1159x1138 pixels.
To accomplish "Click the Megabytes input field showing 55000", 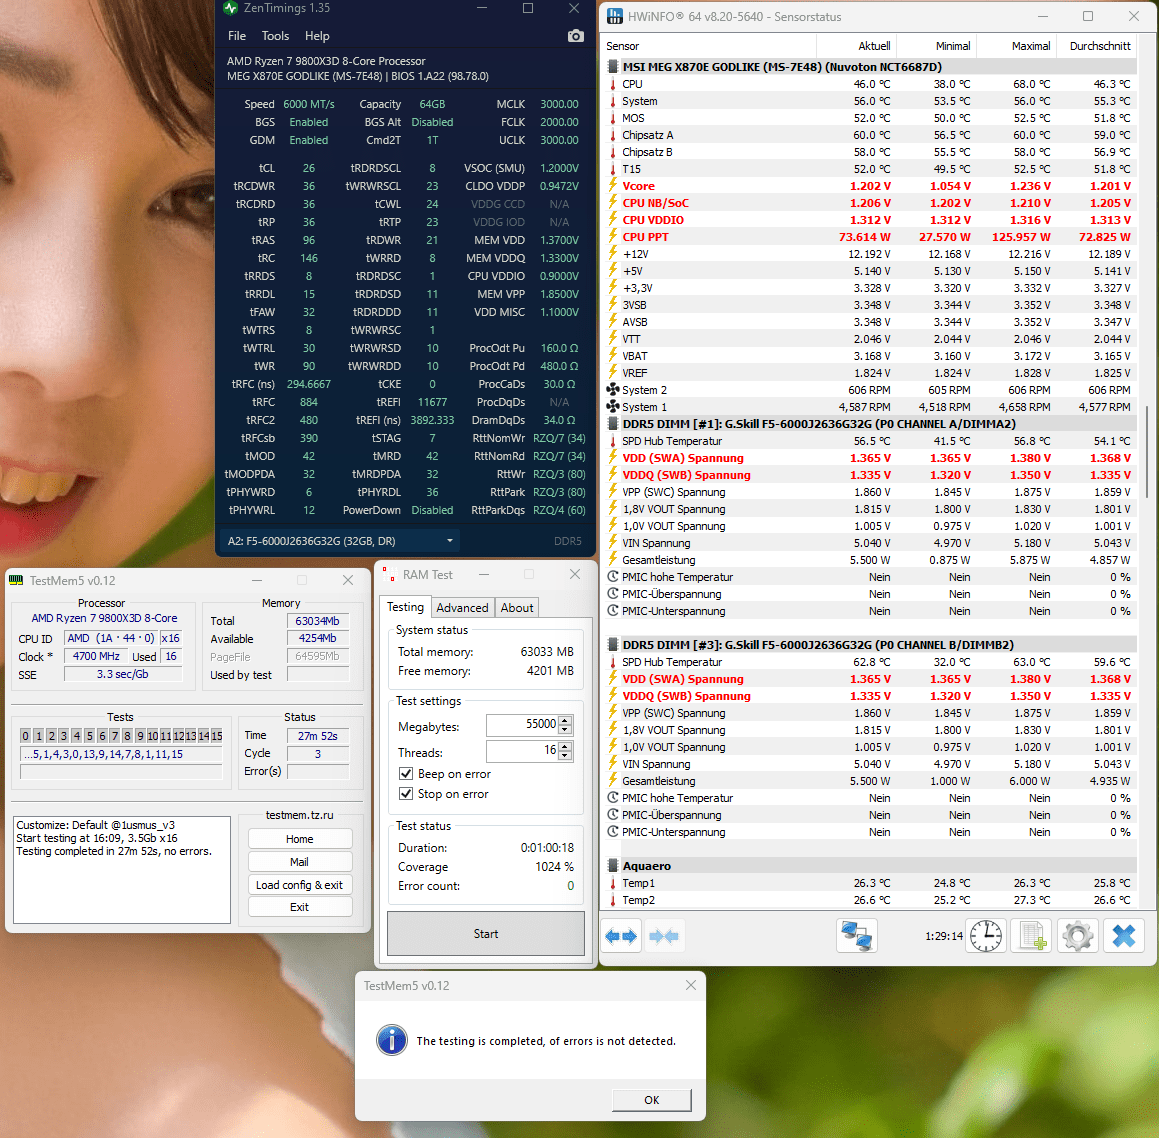I will pyautogui.click(x=522, y=725).
